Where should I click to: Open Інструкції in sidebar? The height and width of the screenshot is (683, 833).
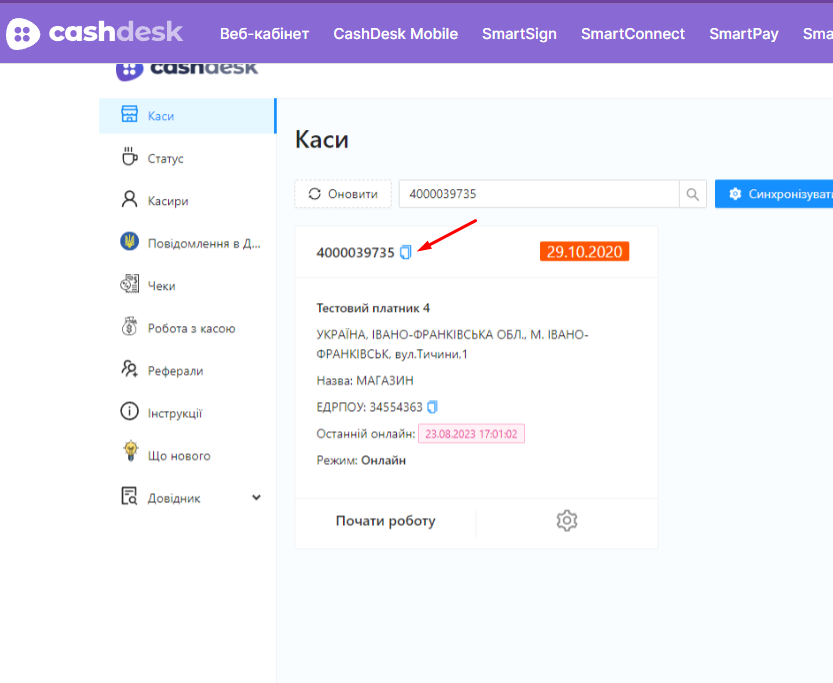(175, 413)
